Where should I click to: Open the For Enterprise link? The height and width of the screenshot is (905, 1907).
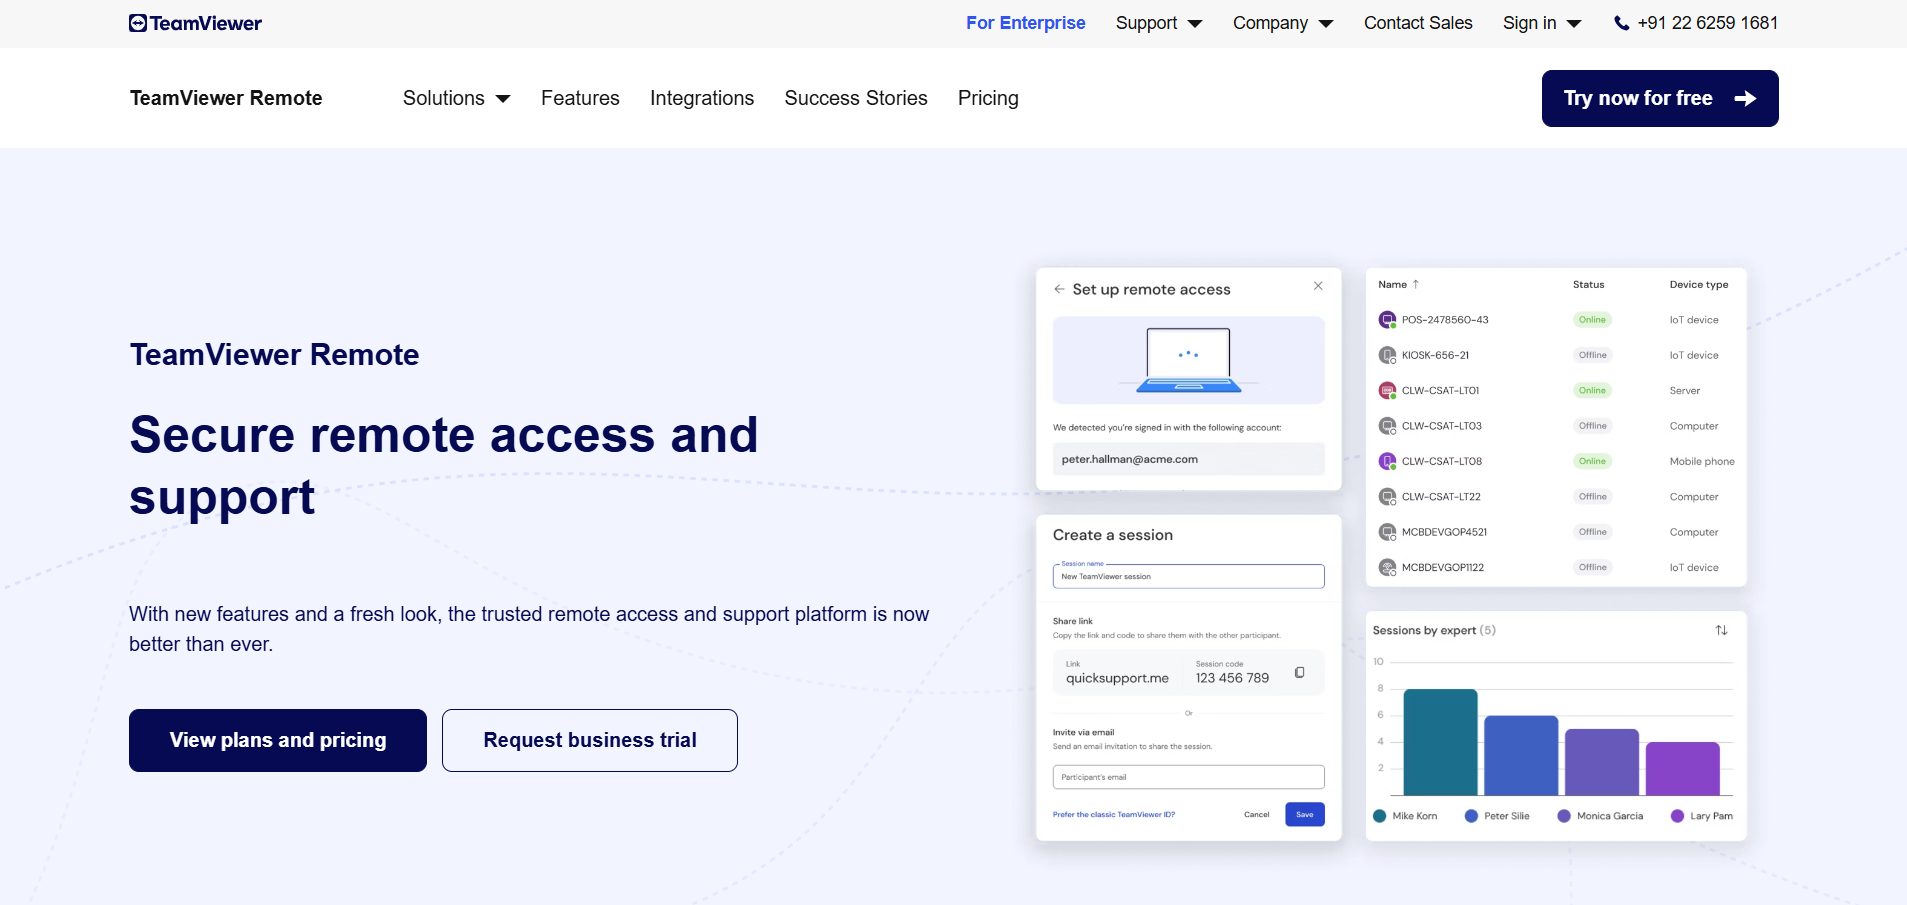click(x=1025, y=23)
